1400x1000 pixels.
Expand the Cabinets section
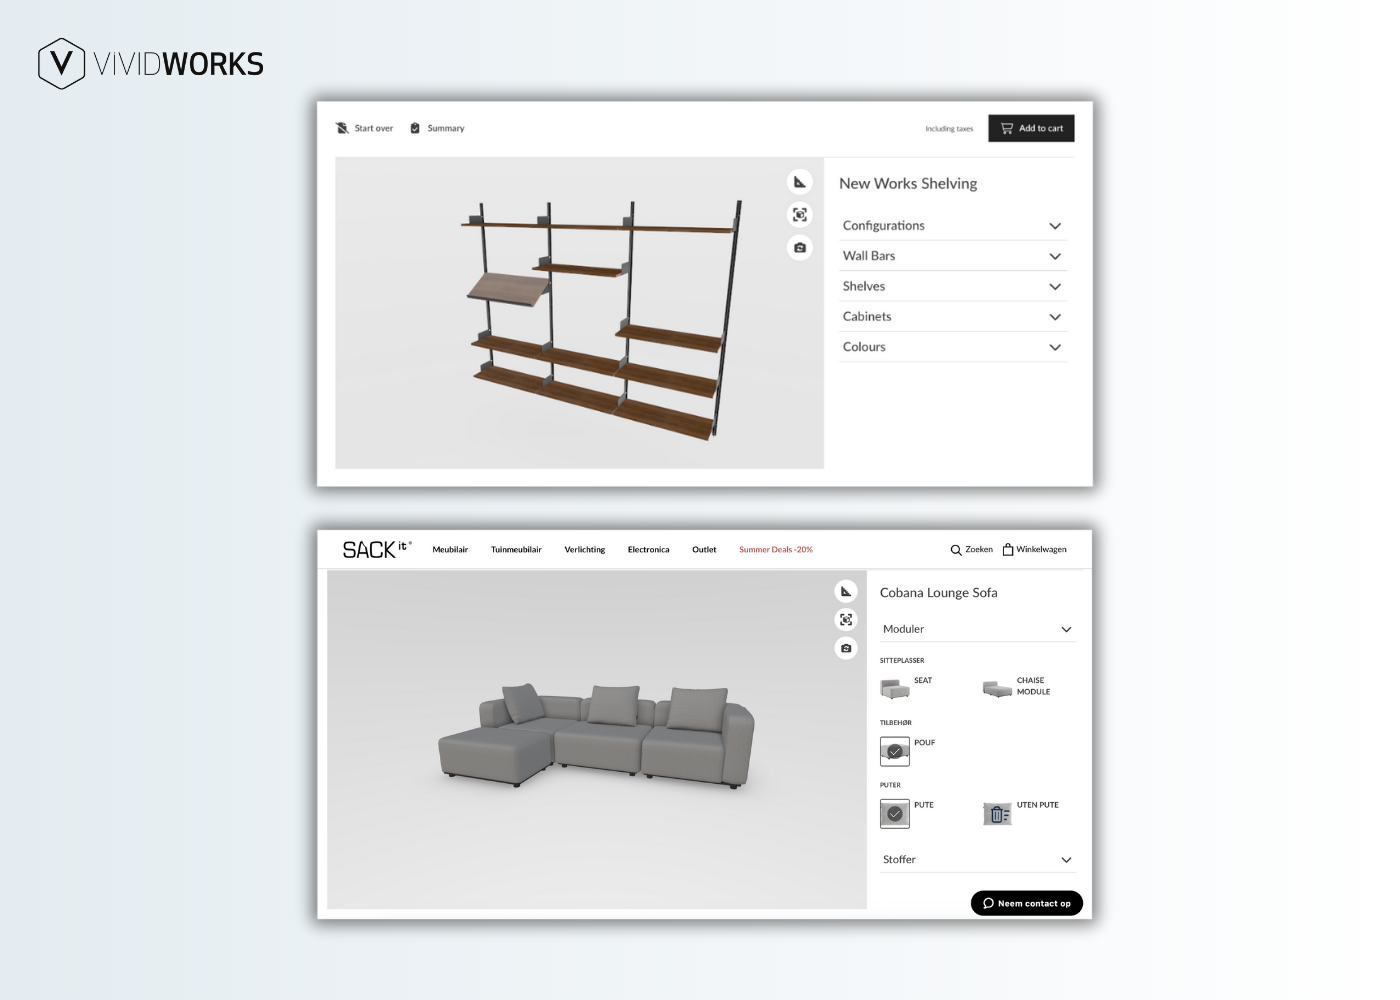pyautogui.click(x=953, y=317)
